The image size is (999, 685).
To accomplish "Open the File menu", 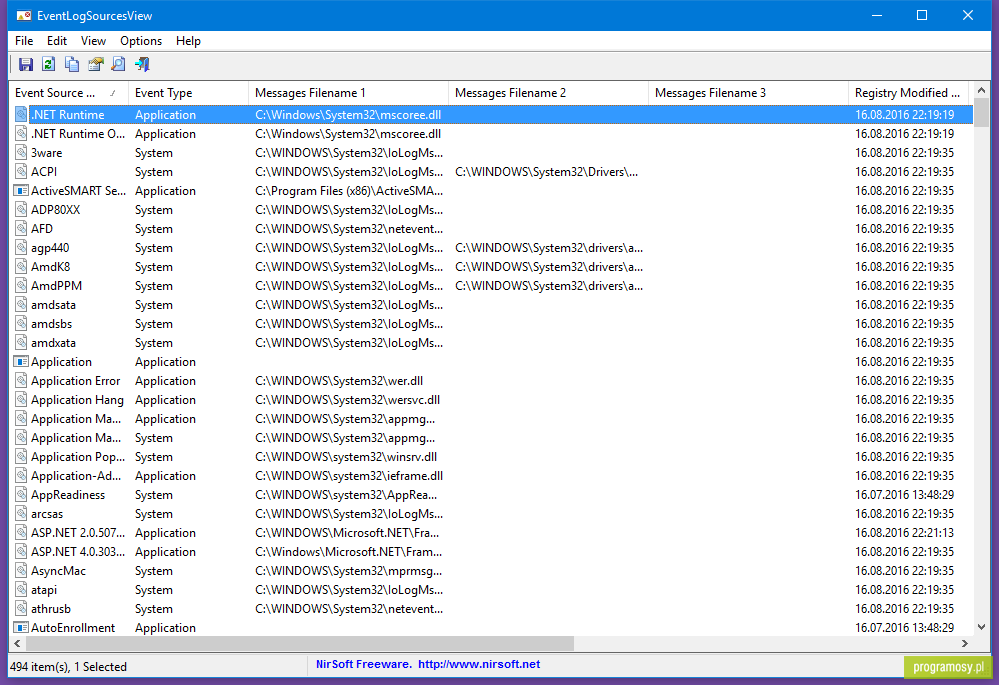I will 24,41.
